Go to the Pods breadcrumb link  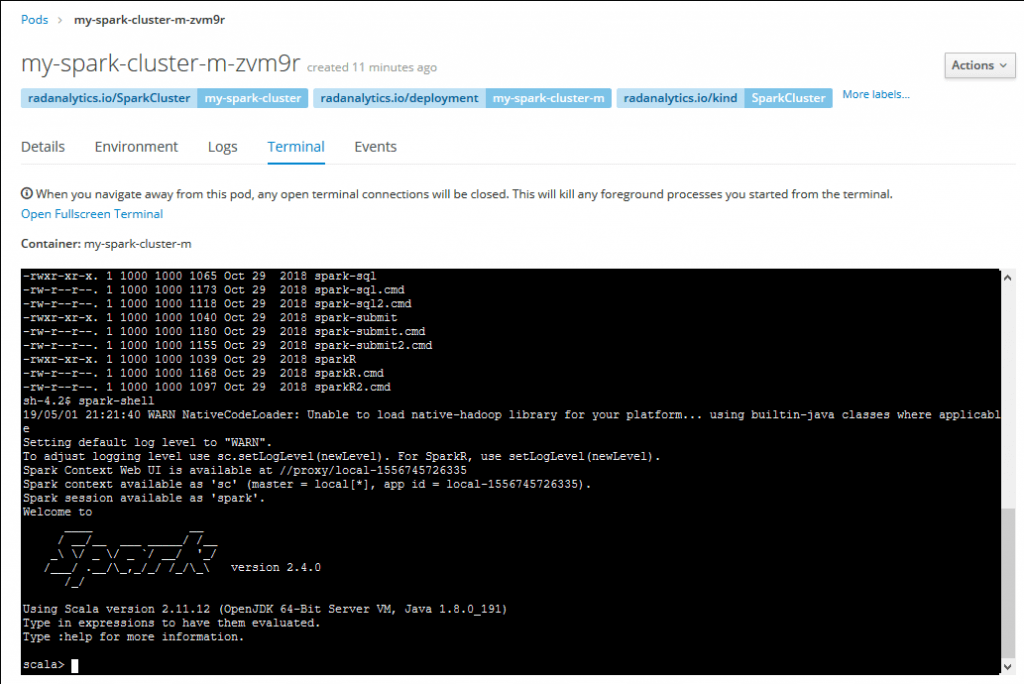pos(35,20)
